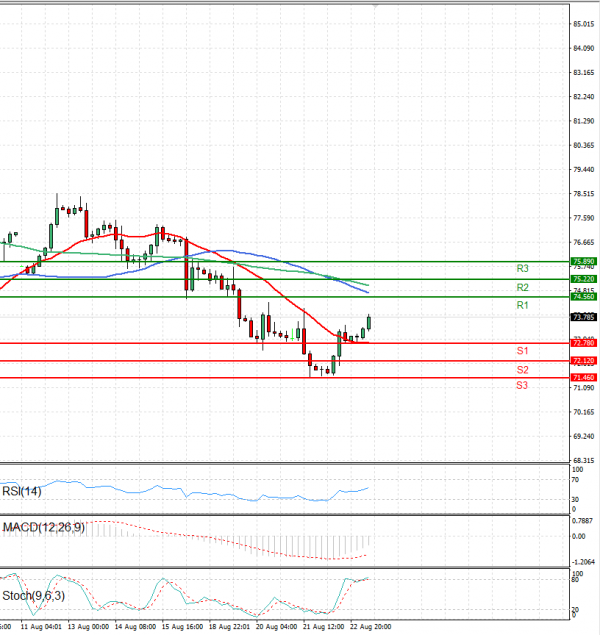The image size is (600, 635).
Task: Click the S2 support price tag 72.120
Action: pos(583,360)
